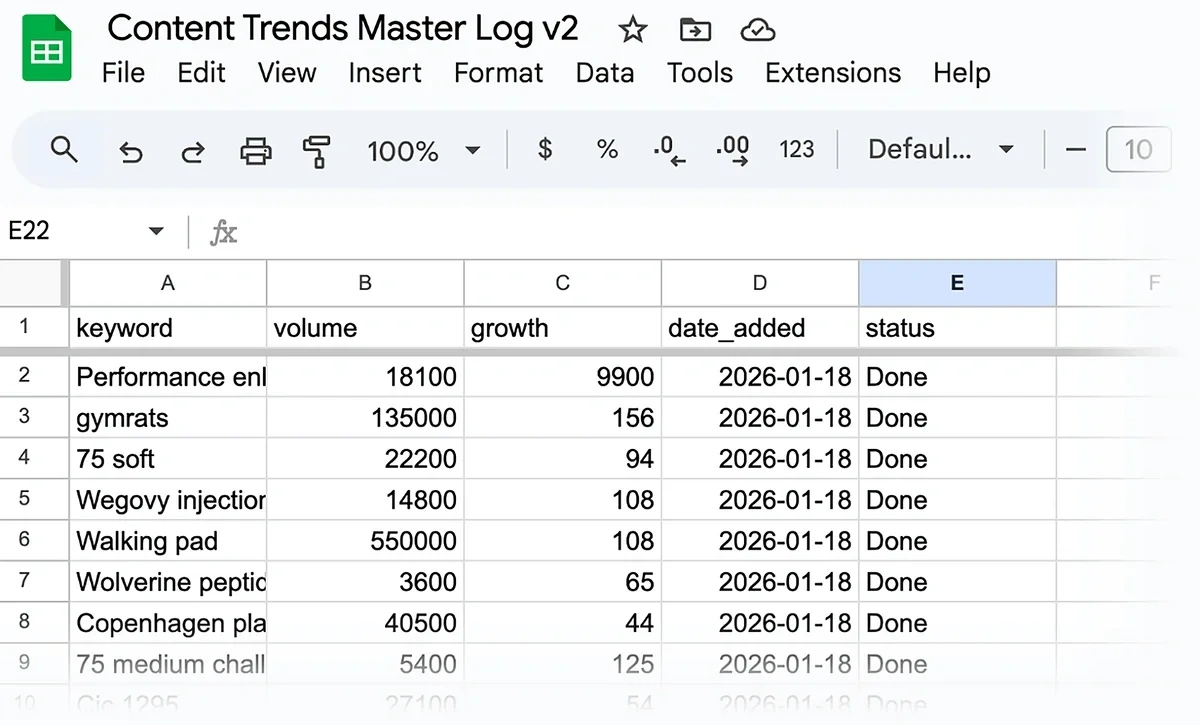Redo the last action
The width and height of the screenshot is (1200, 725).
(x=193, y=148)
